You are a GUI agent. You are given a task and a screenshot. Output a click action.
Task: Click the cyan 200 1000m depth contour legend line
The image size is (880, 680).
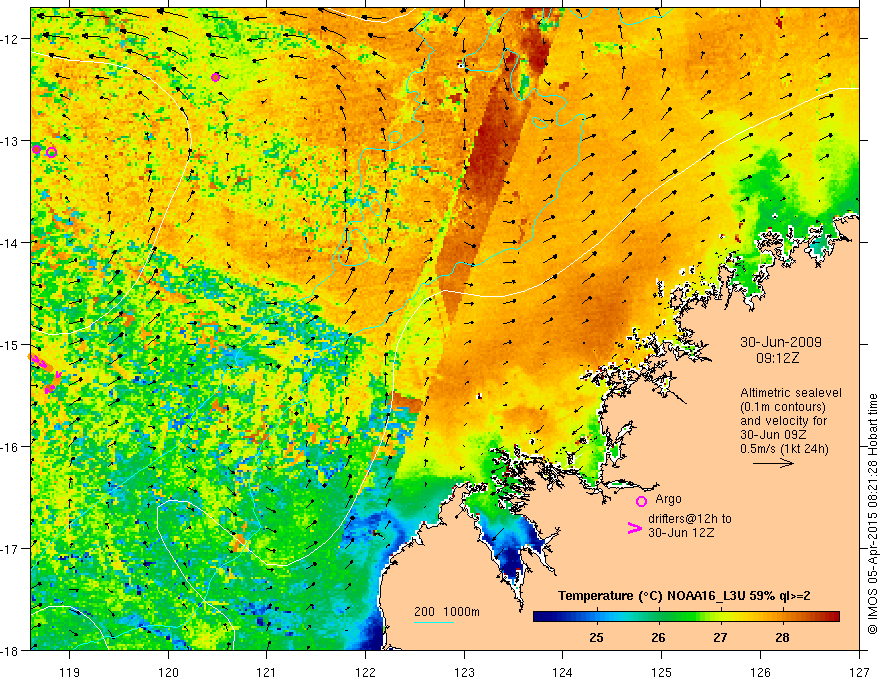point(434,622)
